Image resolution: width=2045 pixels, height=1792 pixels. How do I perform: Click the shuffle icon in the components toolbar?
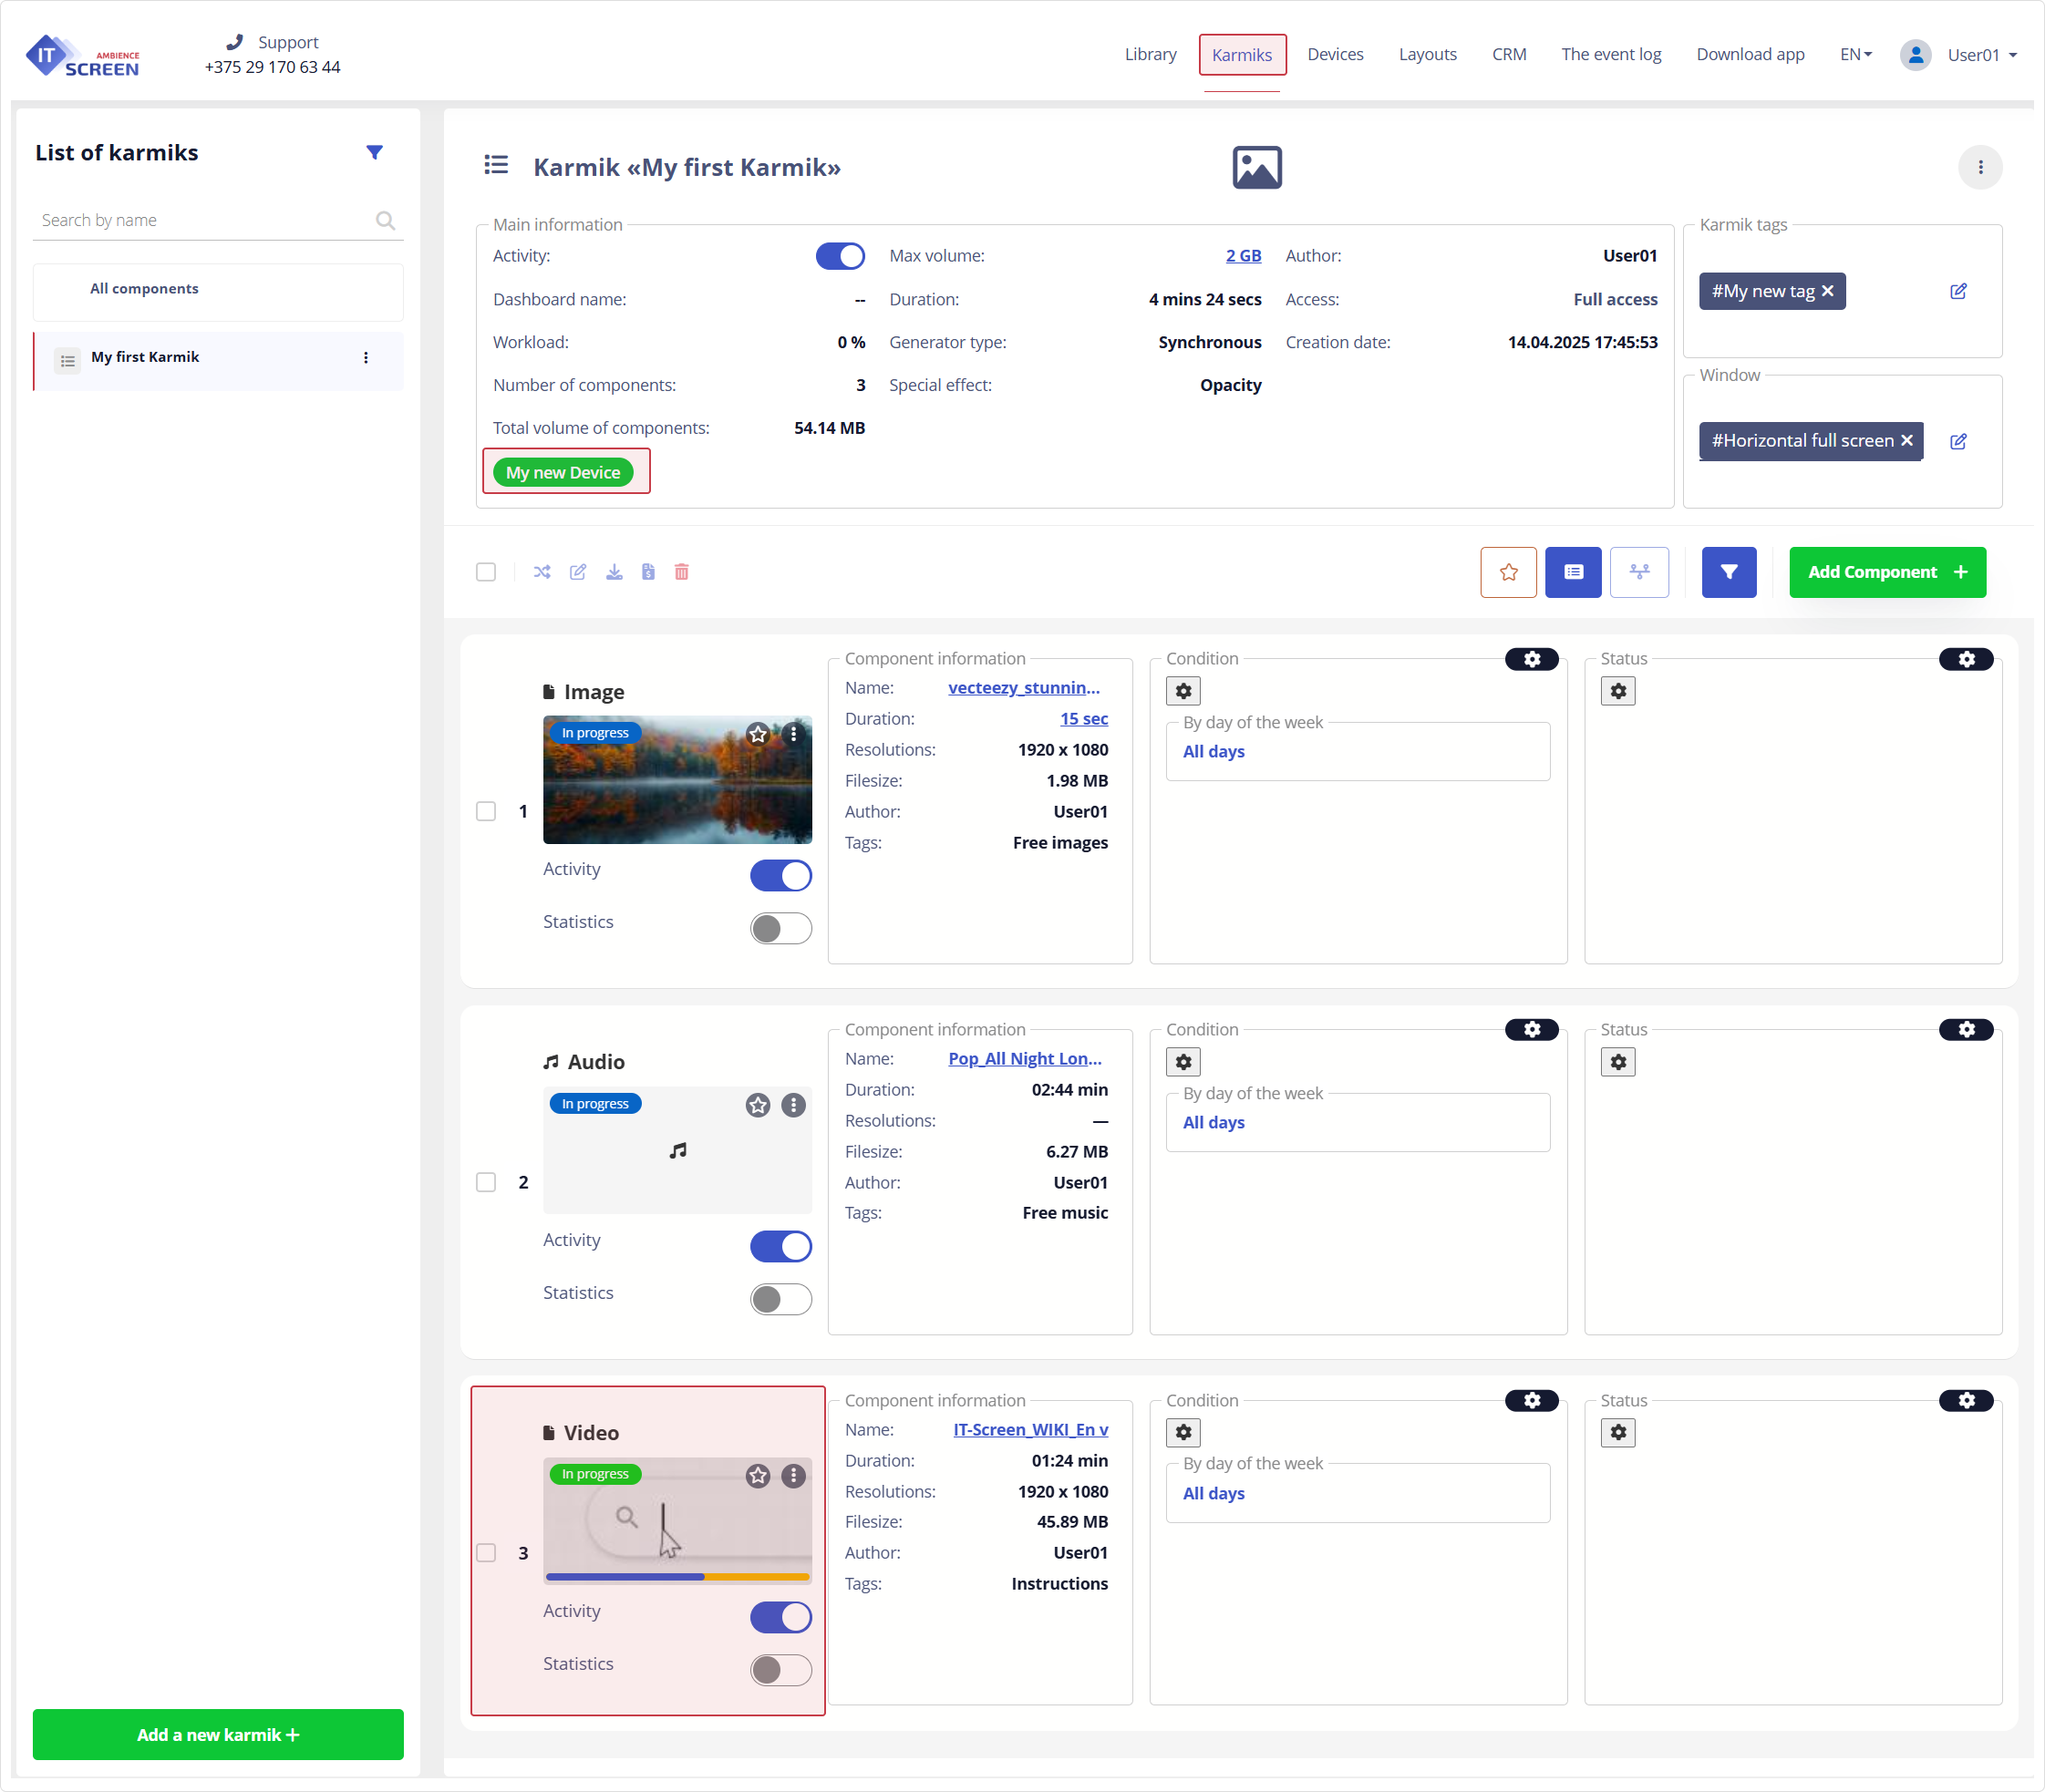pos(542,572)
